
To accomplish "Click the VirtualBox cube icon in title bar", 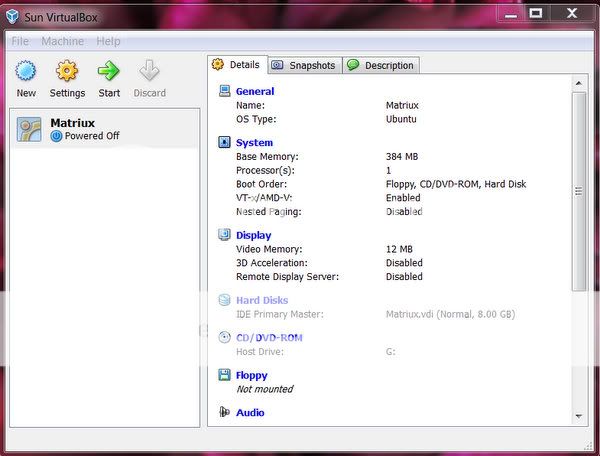I will [12, 16].
